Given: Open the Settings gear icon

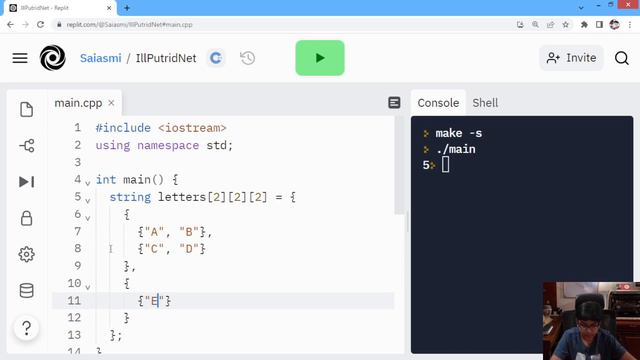Looking at the screenshot, I should 27,254.
